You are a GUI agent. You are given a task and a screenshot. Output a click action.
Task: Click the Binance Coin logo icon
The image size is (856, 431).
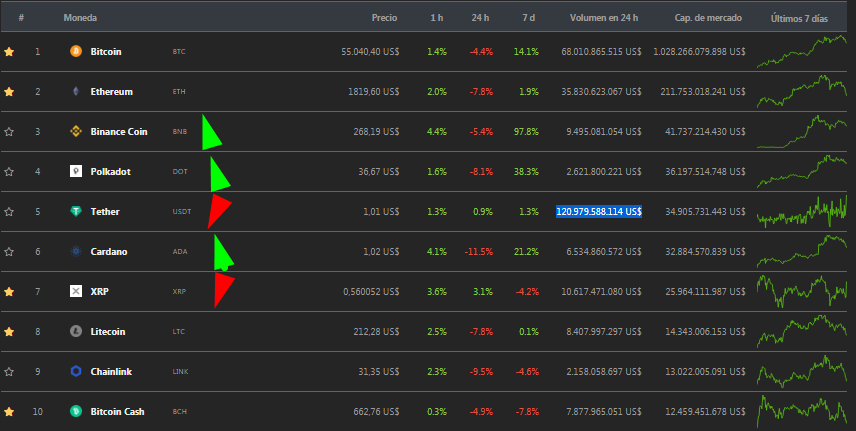click(x=76, y=131)
